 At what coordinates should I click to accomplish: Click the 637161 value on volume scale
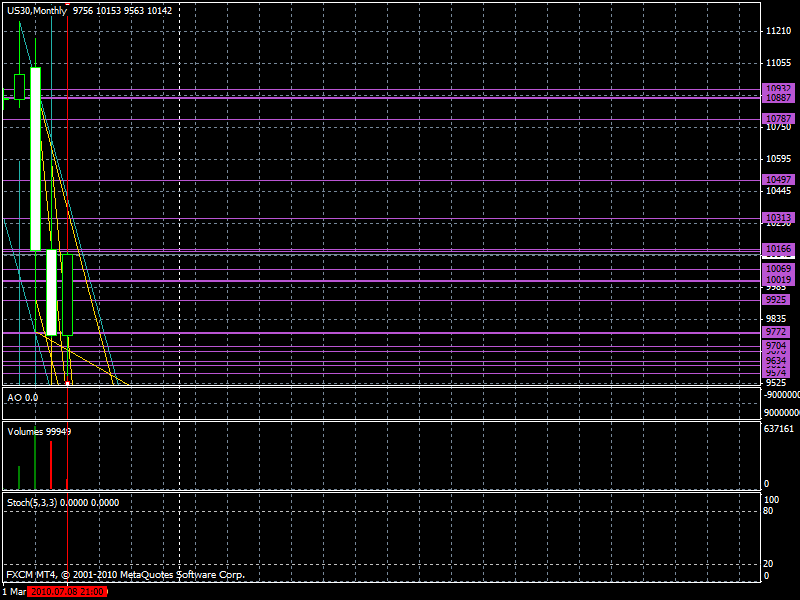780,429
